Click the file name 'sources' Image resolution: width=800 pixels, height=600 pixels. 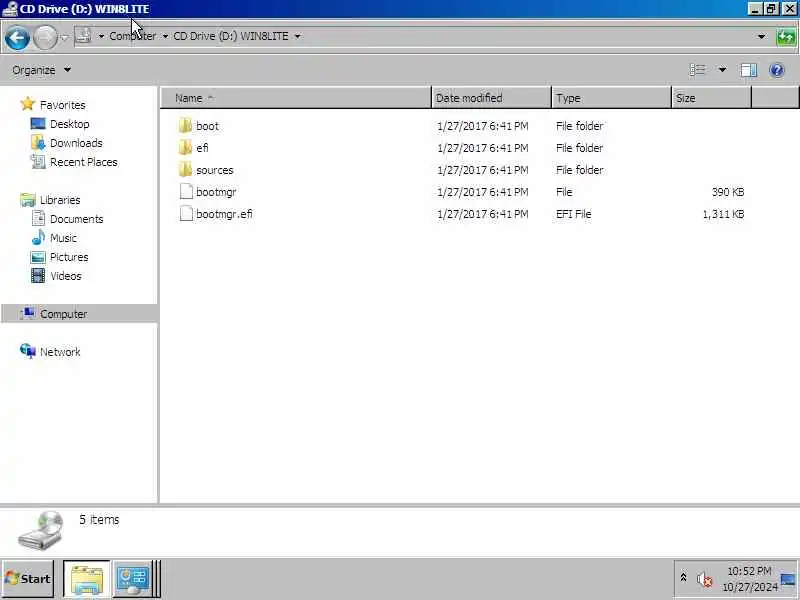point(215,170)
